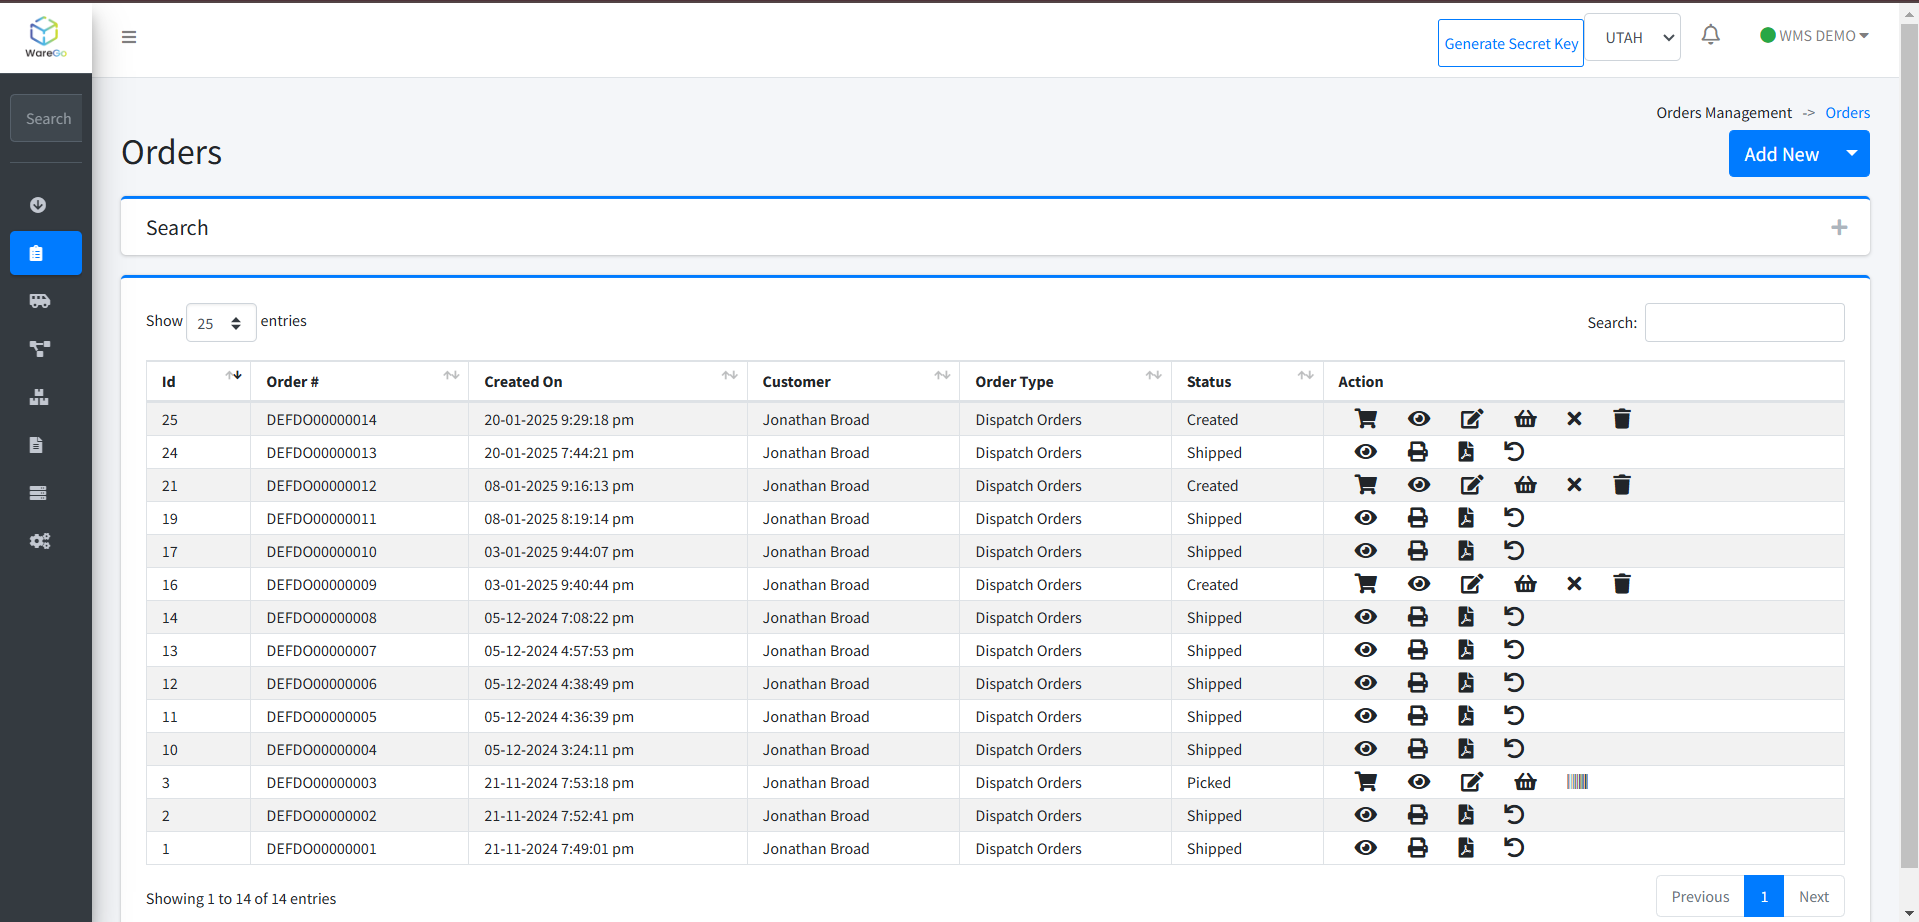Click basket icon for order DEFDO00000003

tap(1525, 782)
